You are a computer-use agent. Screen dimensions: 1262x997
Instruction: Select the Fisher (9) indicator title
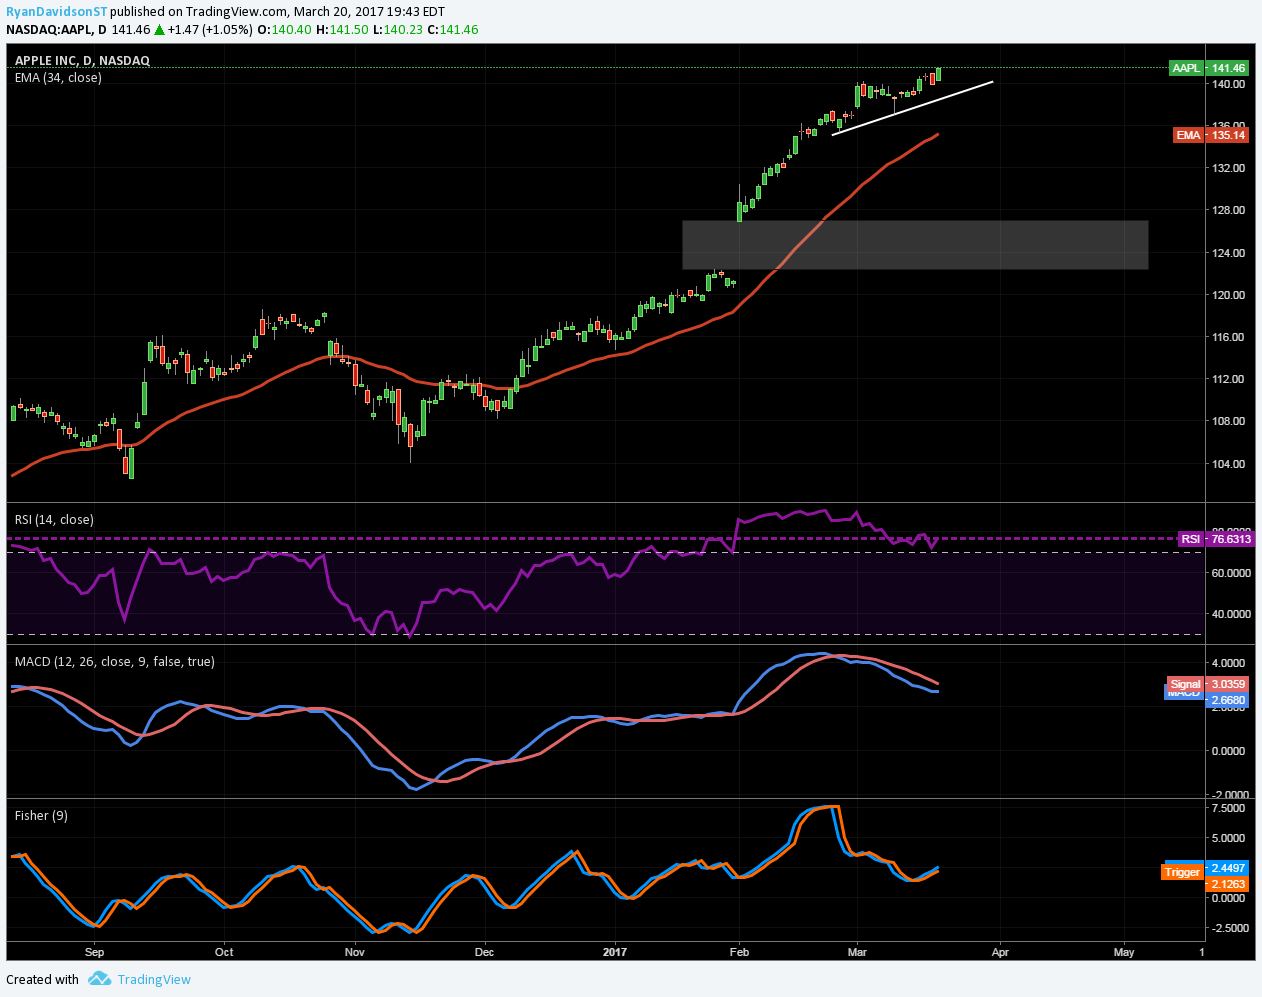point(41,815)
